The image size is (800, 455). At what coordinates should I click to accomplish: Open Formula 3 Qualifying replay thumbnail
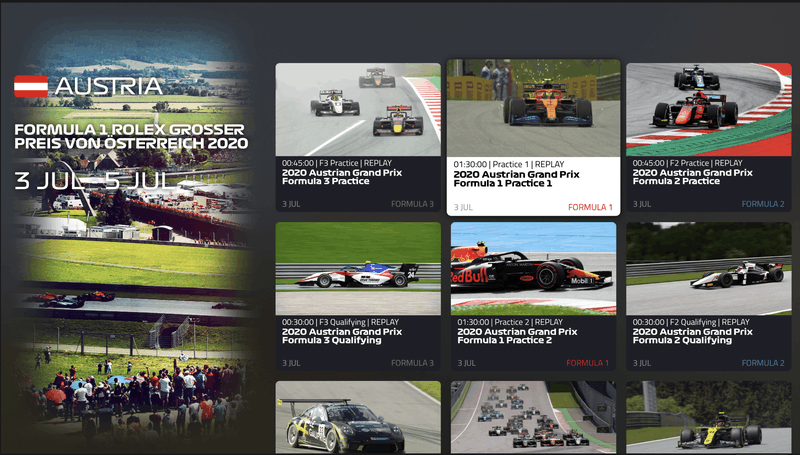358,269
